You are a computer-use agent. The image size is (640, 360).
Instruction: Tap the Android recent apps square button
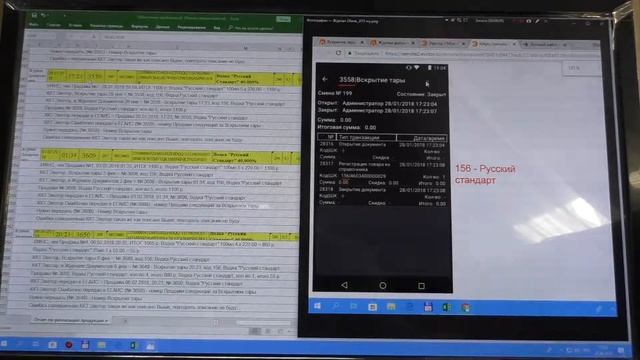click(x=421, y=286)
